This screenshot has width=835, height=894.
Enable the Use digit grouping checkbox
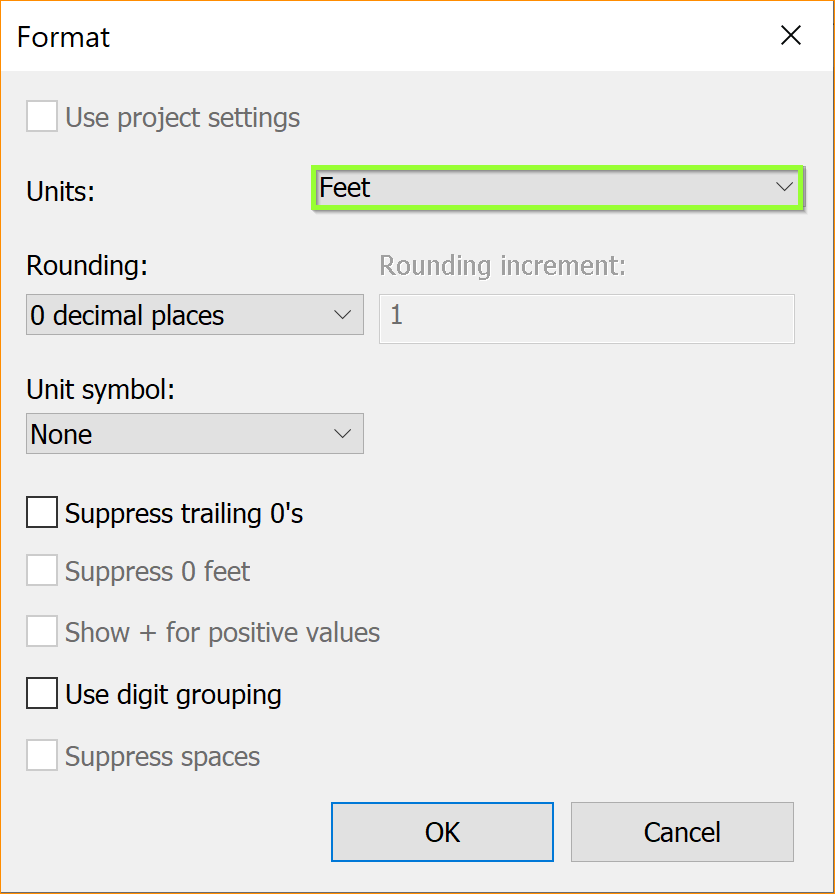pos(42,693)
